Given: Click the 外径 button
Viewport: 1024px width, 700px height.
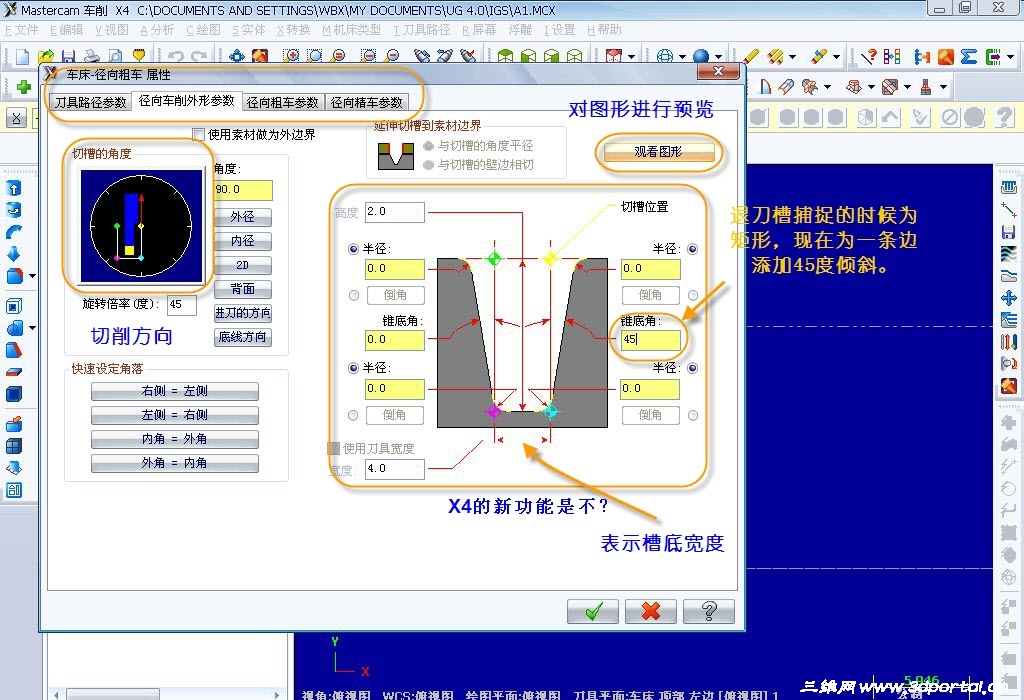Looking at the screenshot, I should [242, 217].
